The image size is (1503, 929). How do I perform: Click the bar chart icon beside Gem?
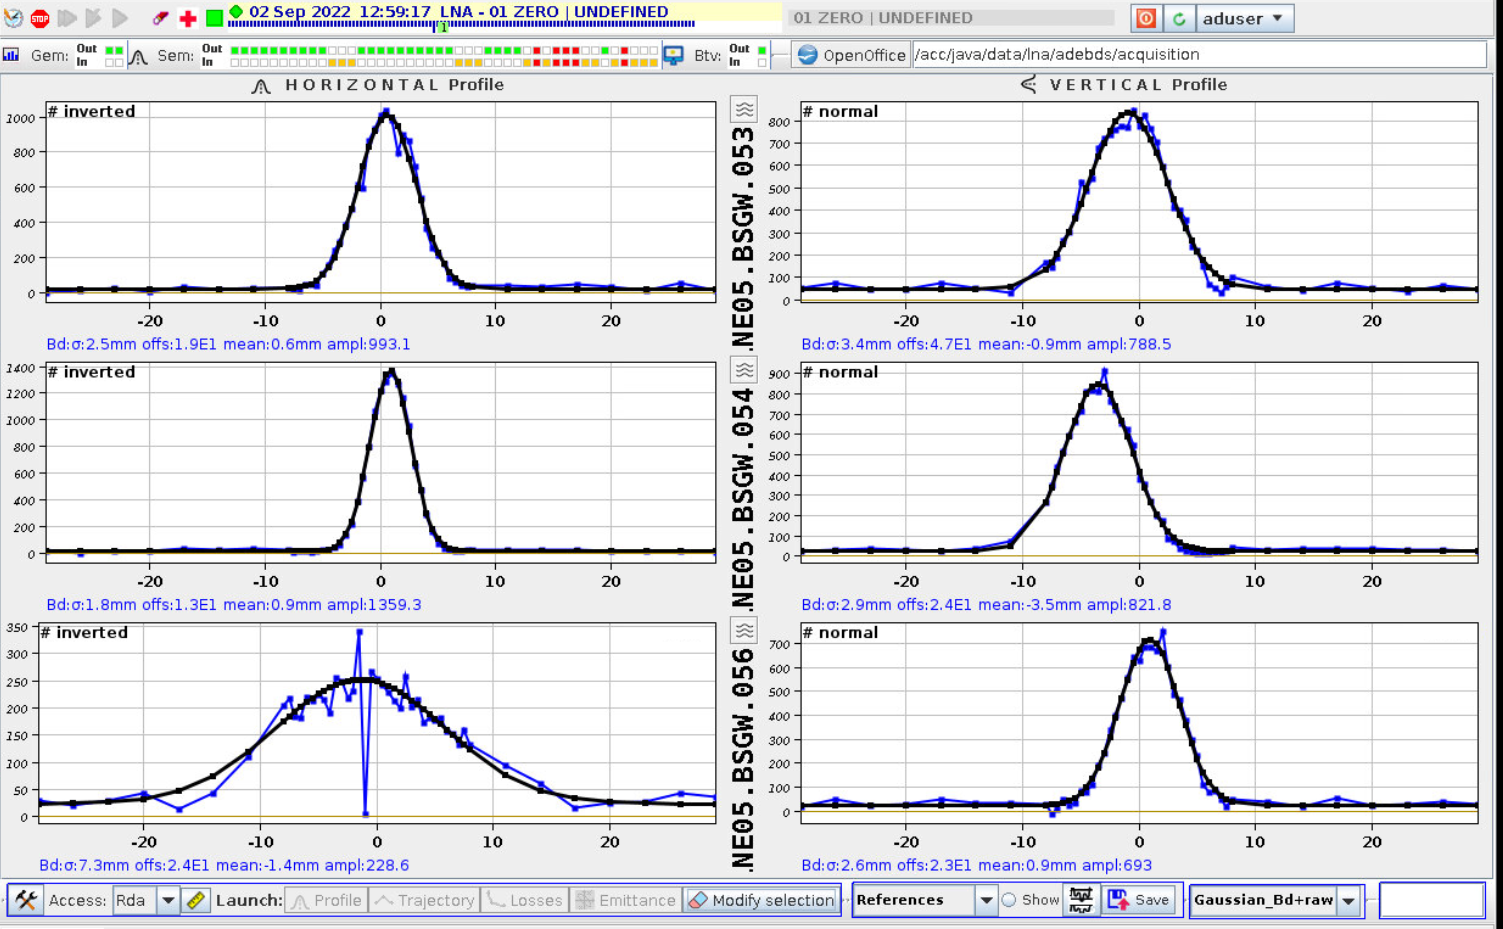[11, 55]
